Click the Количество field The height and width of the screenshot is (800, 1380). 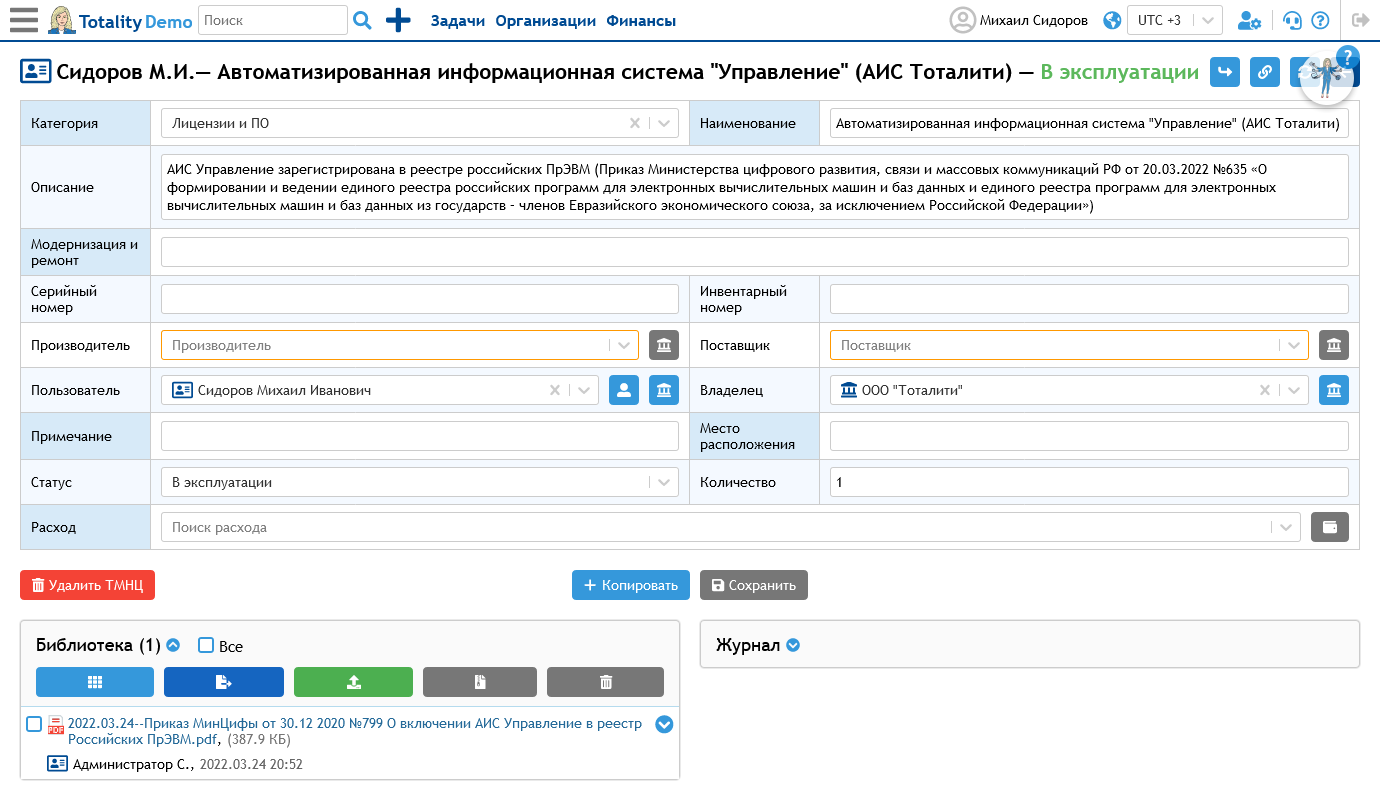[x=1089, y=482]
